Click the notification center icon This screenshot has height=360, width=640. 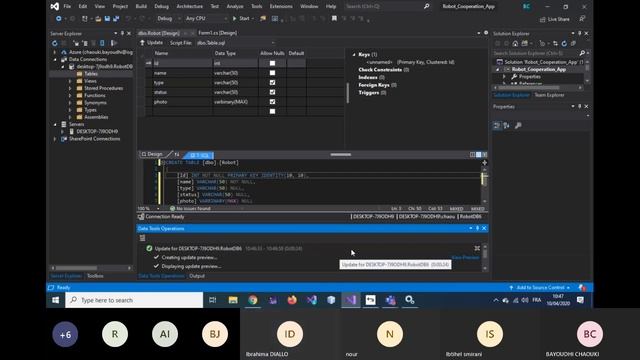click(580, 300)
